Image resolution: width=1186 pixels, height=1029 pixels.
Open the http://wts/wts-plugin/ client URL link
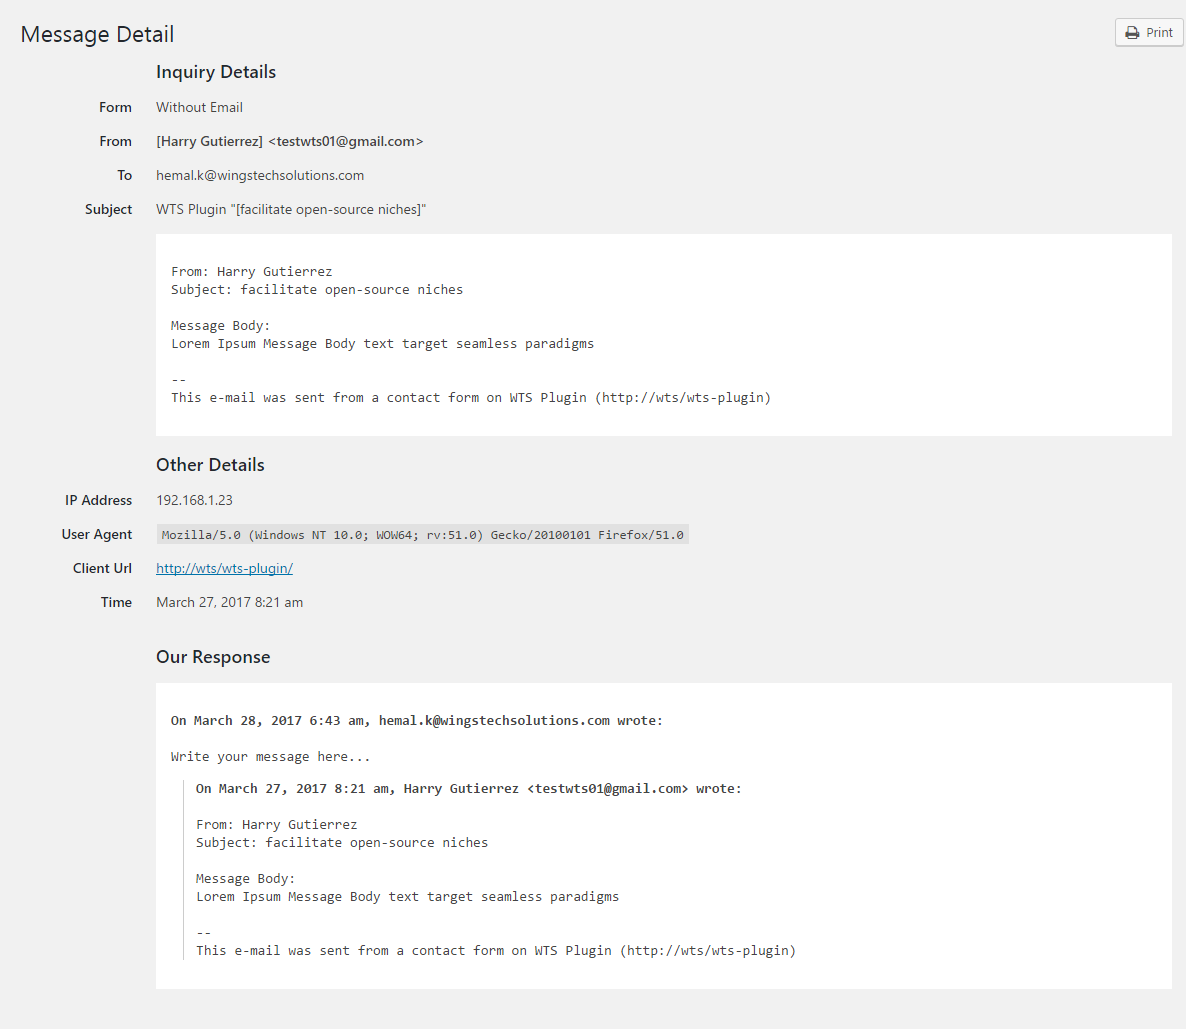pos(224,568)
